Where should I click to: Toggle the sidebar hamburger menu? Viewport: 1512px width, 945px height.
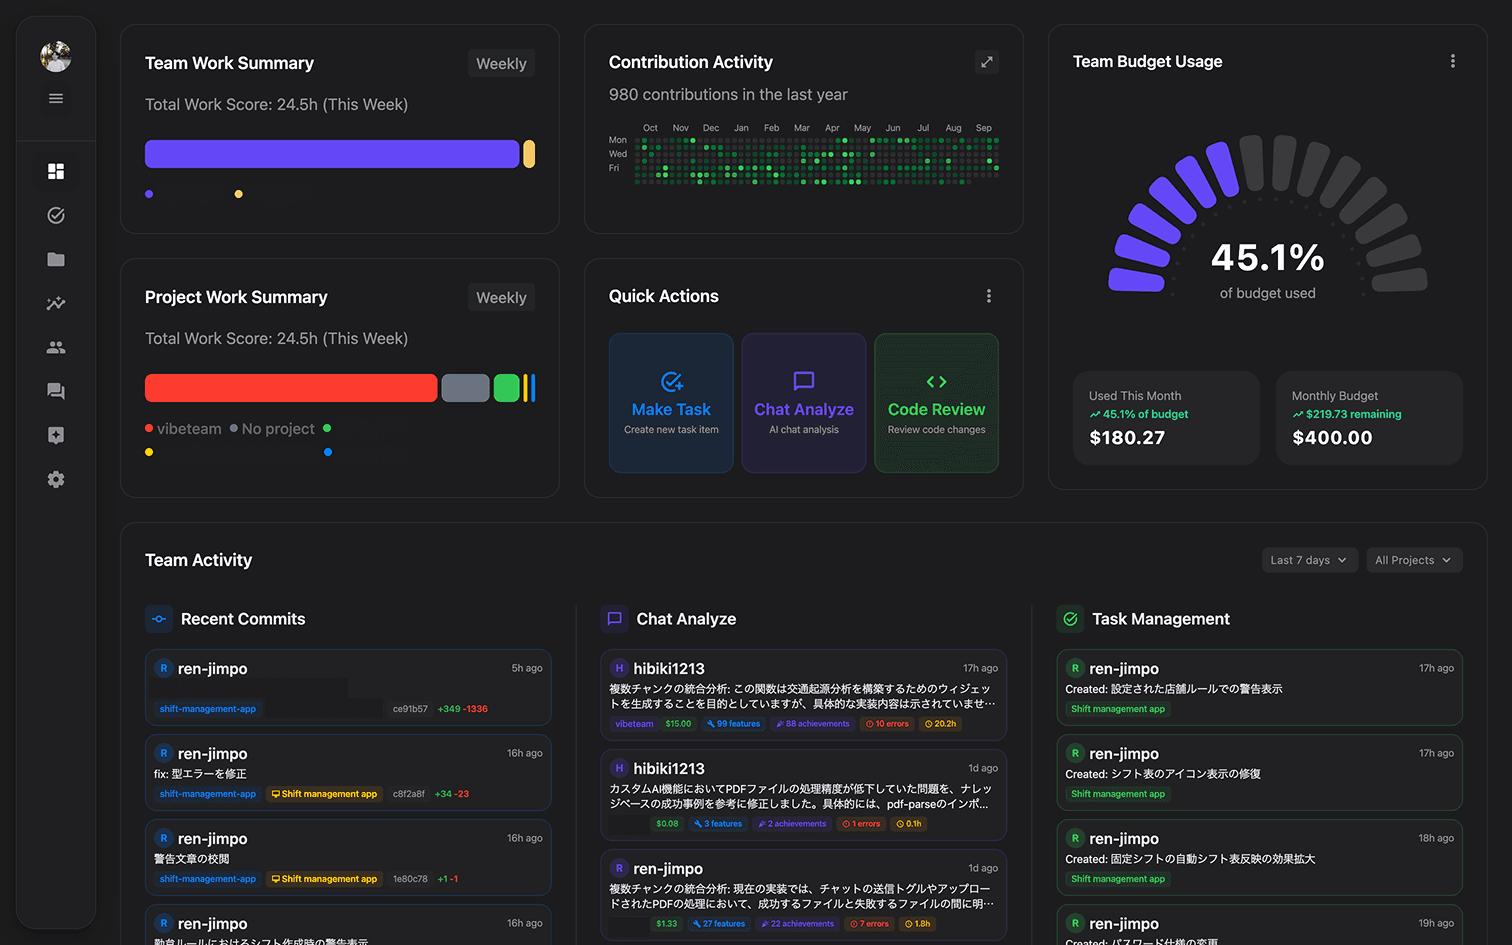point(56,98)
